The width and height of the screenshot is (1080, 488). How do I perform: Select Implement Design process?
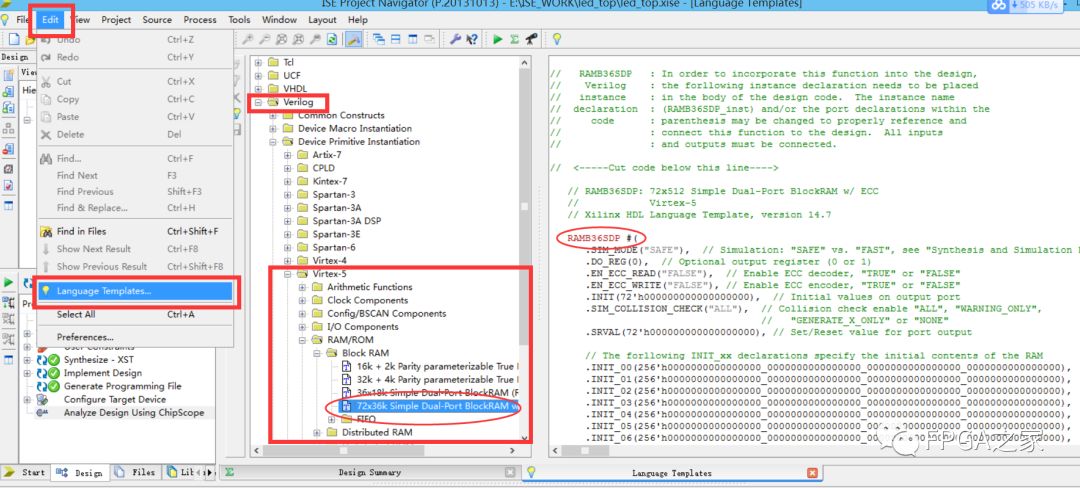pos(103,373)
